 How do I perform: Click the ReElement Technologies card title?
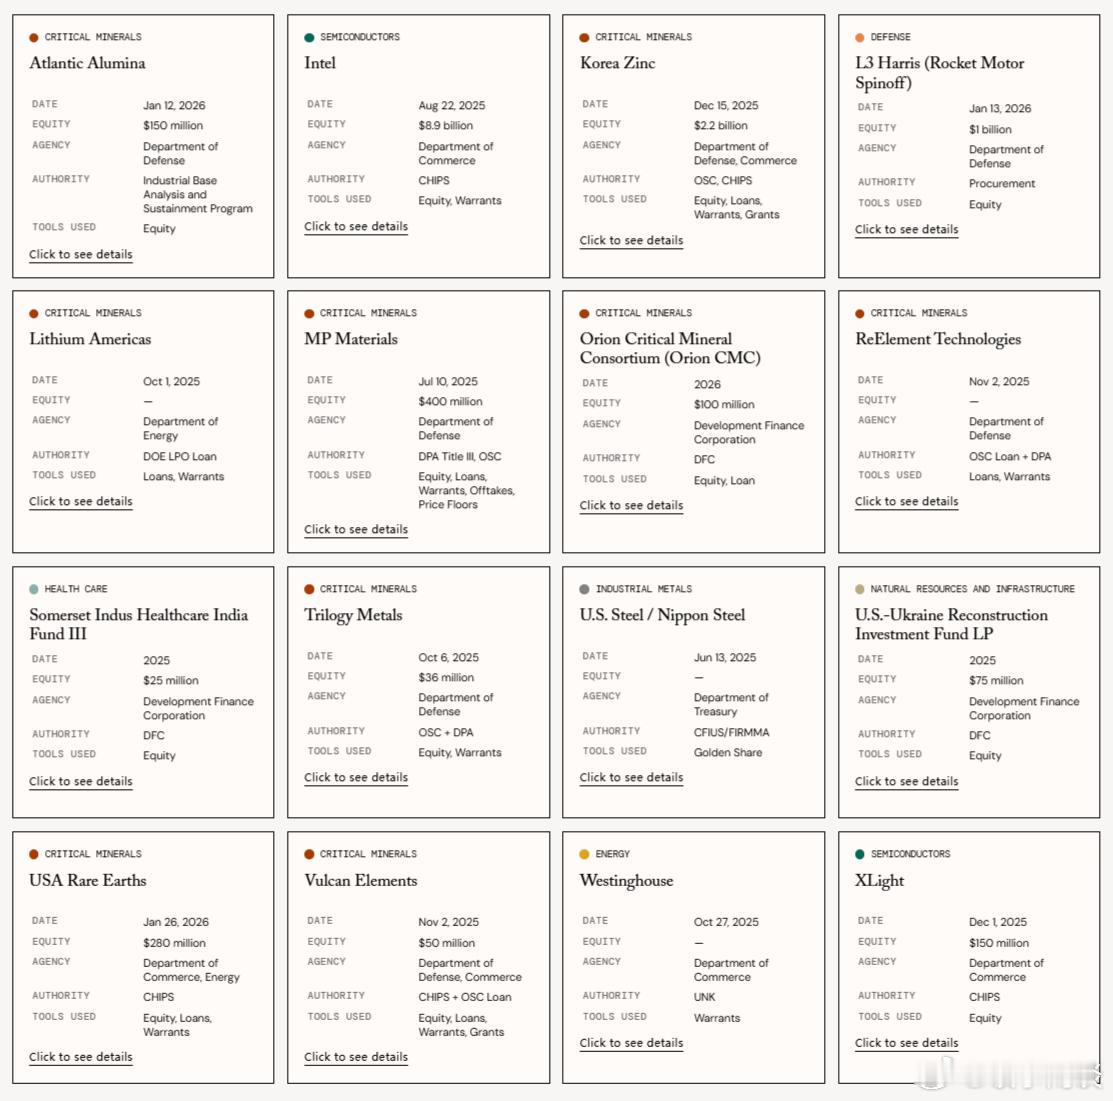(x=938, y=339)
